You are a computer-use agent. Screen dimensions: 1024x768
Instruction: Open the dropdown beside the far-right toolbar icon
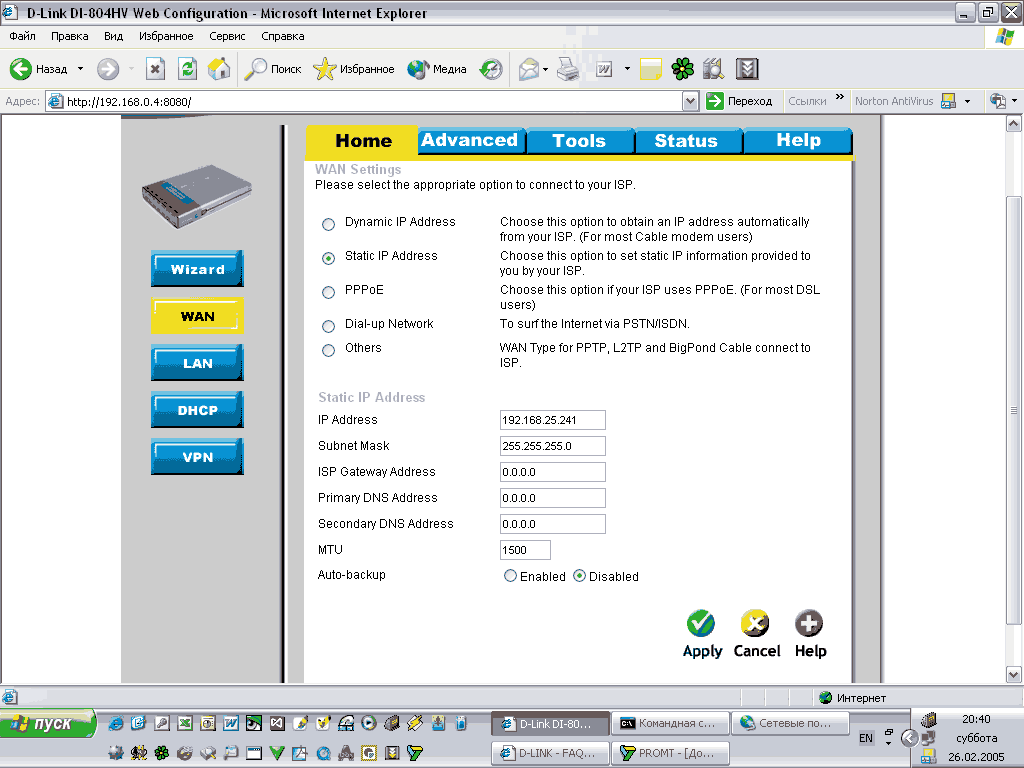pyautogui.click(x=1014, y=101)
